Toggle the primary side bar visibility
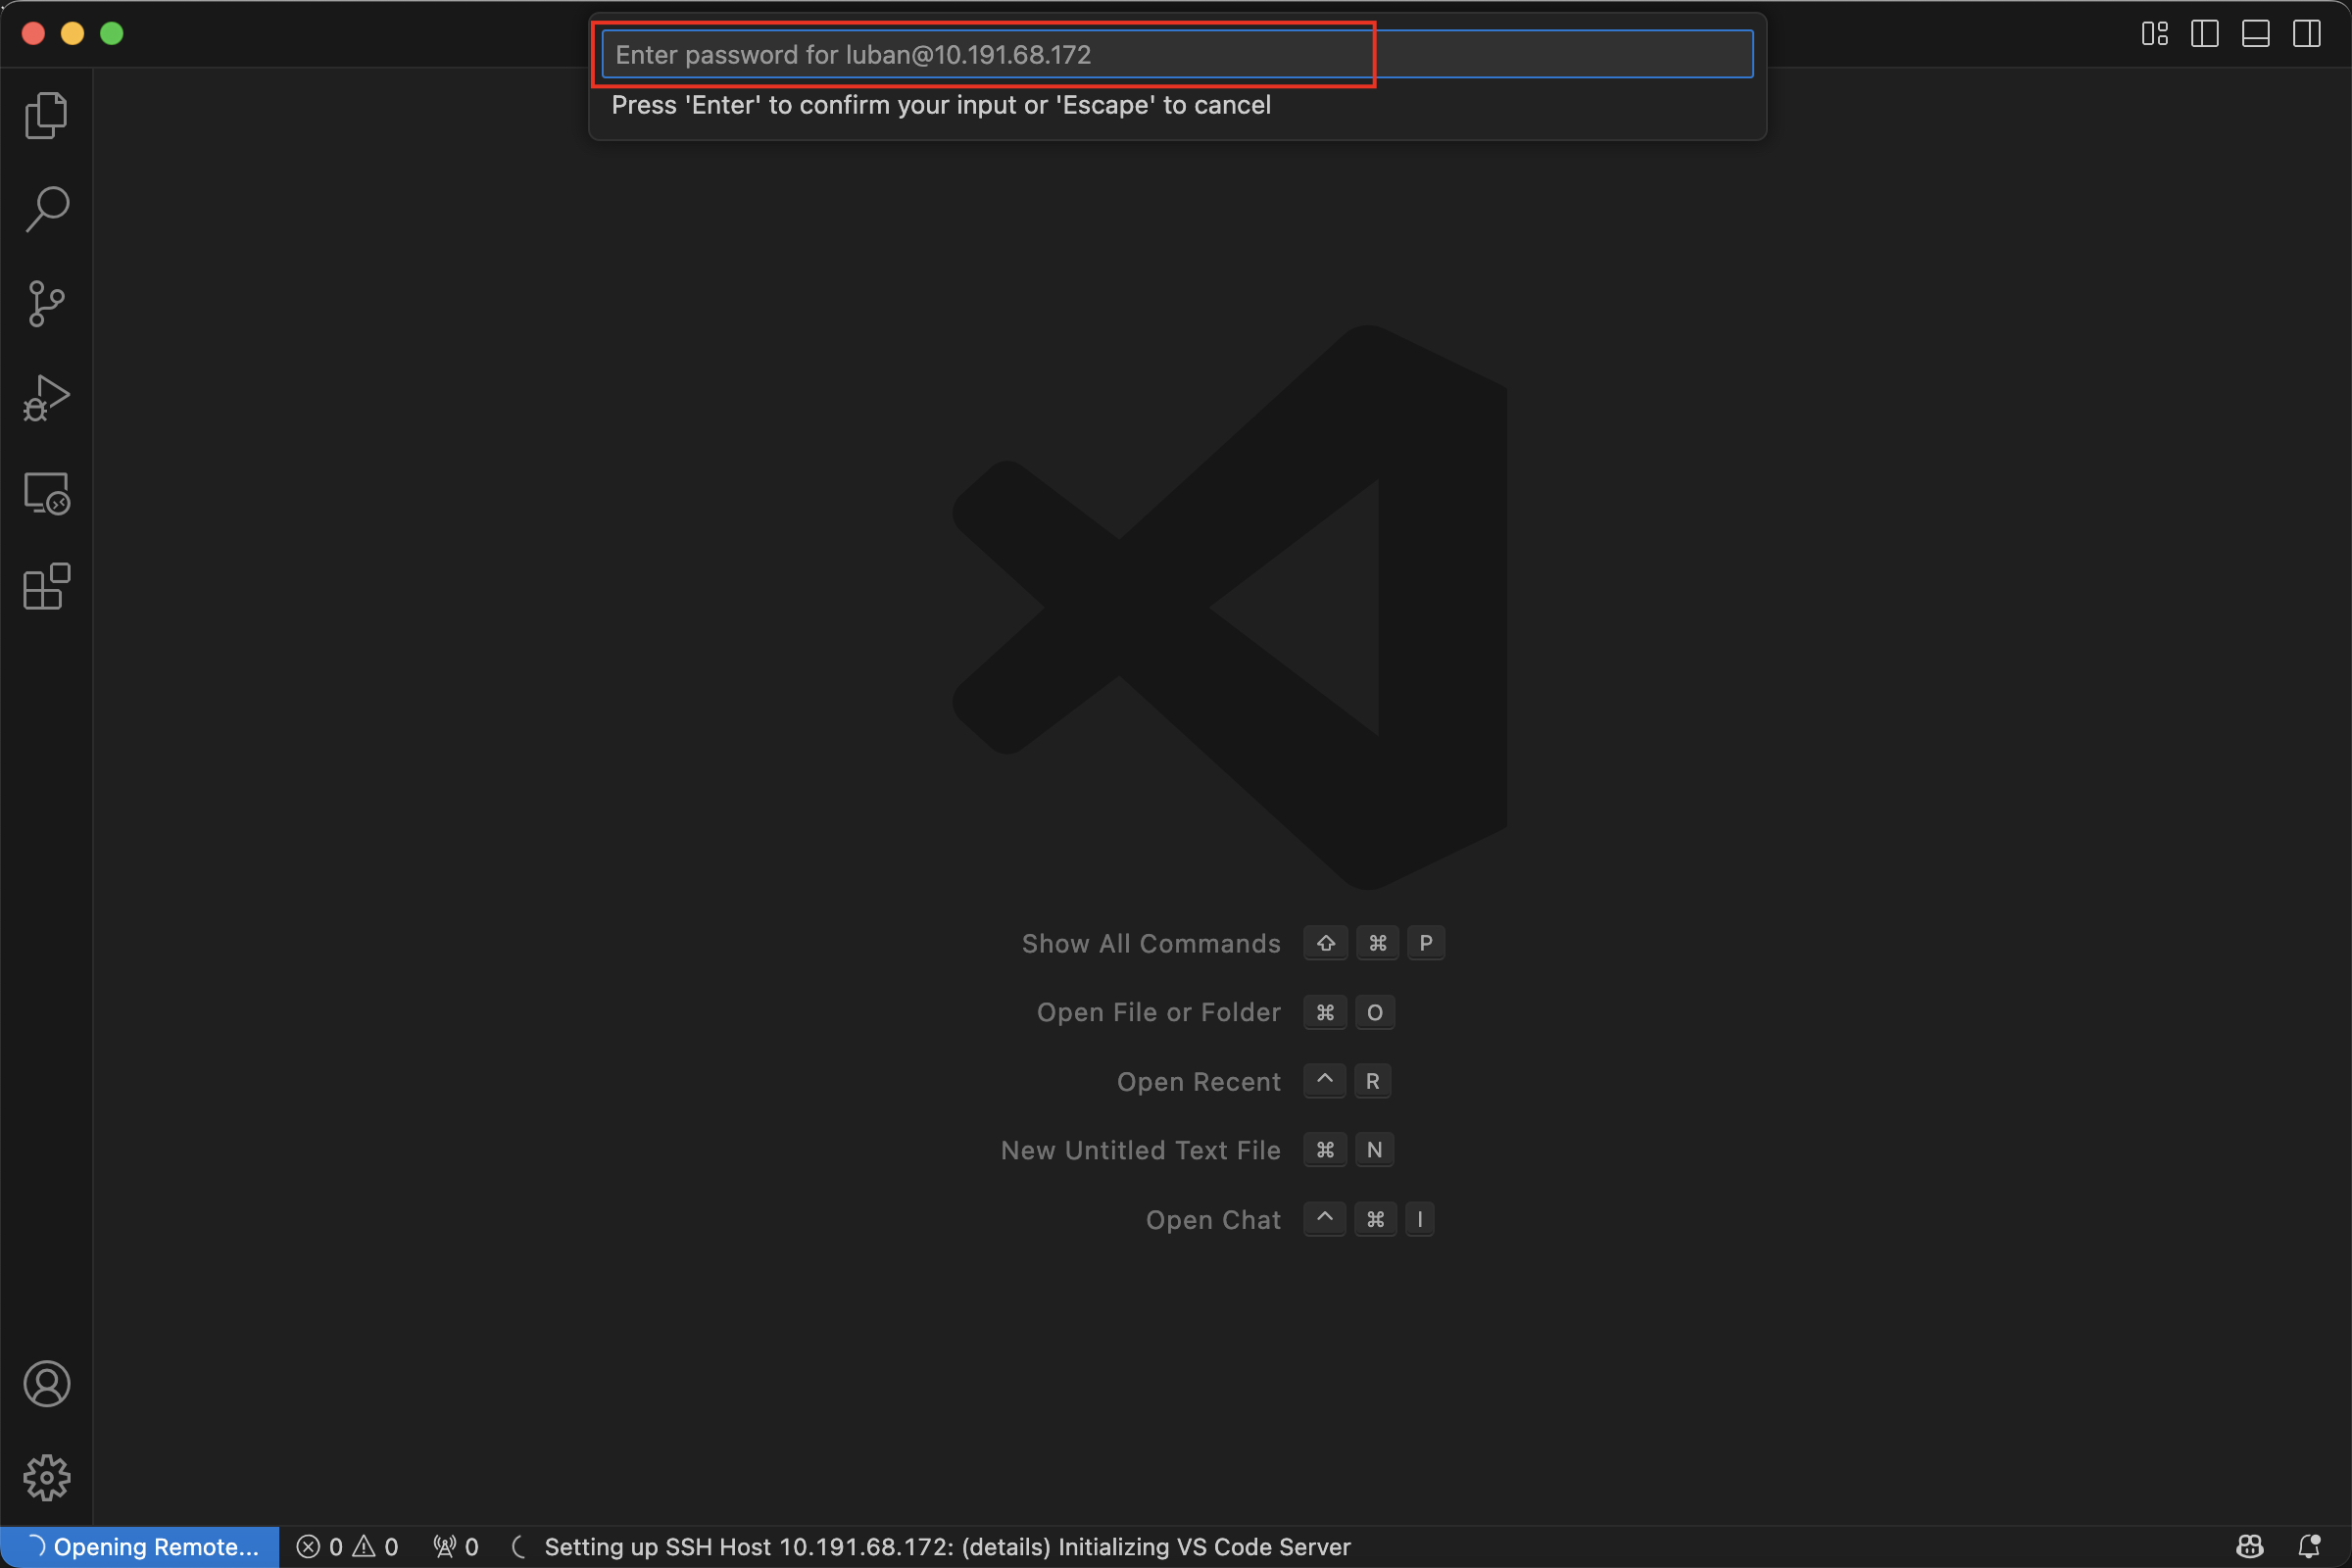2352x1568 pixels. point(2204,34)
